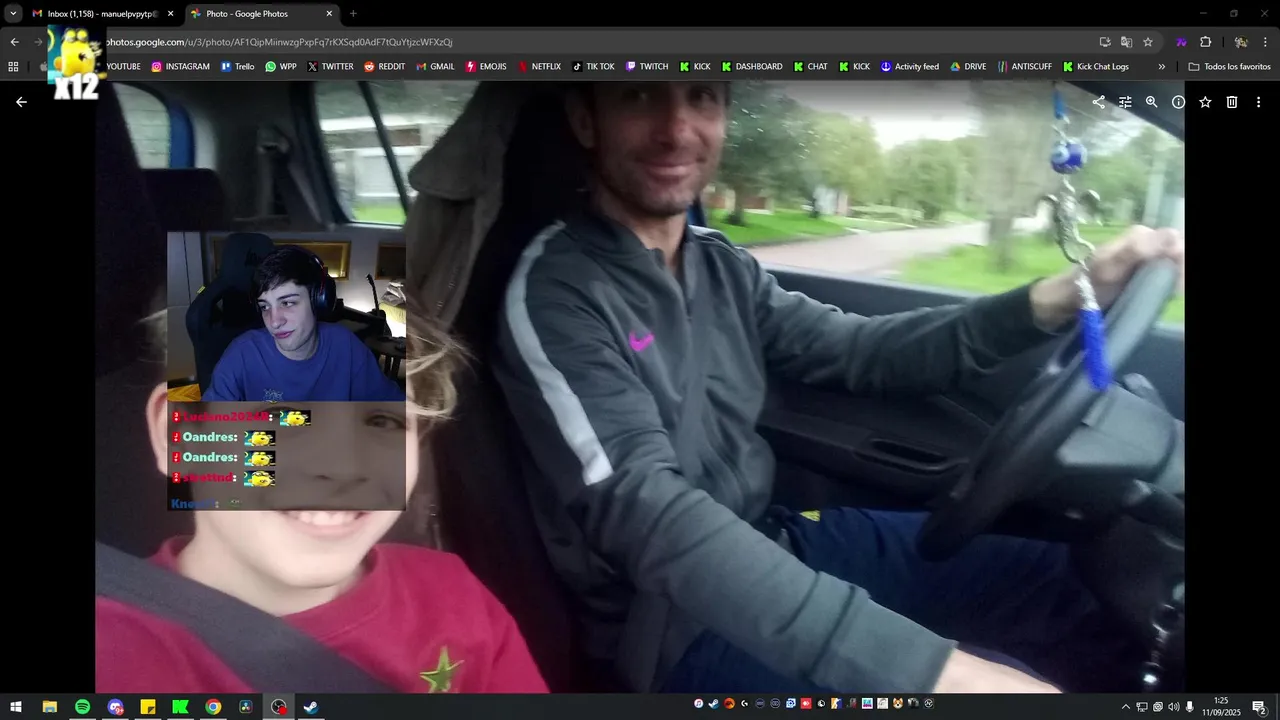The height and width of the screenshot is (720, 1280).
Task: Open the Todos los favoritos folder
Action: point(1229,67)
